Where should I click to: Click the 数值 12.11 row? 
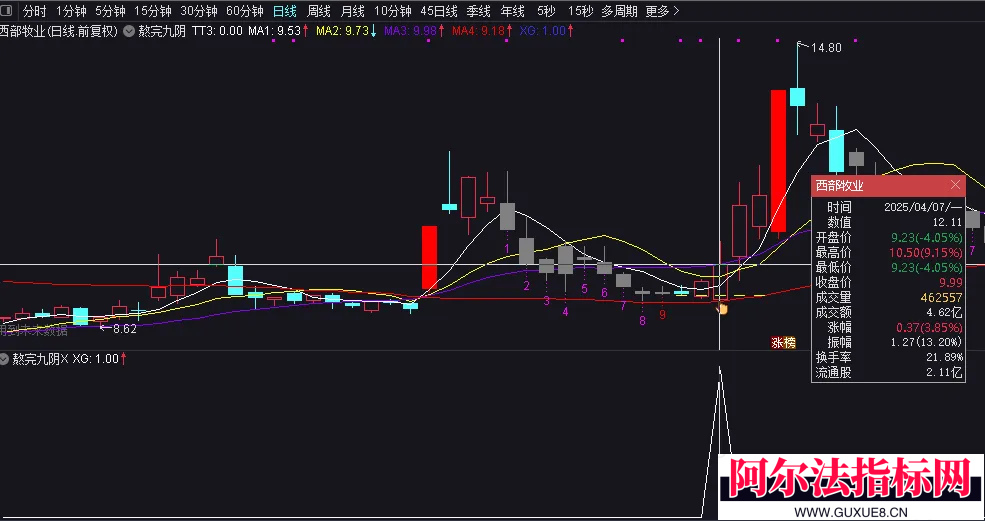point(888,222)
